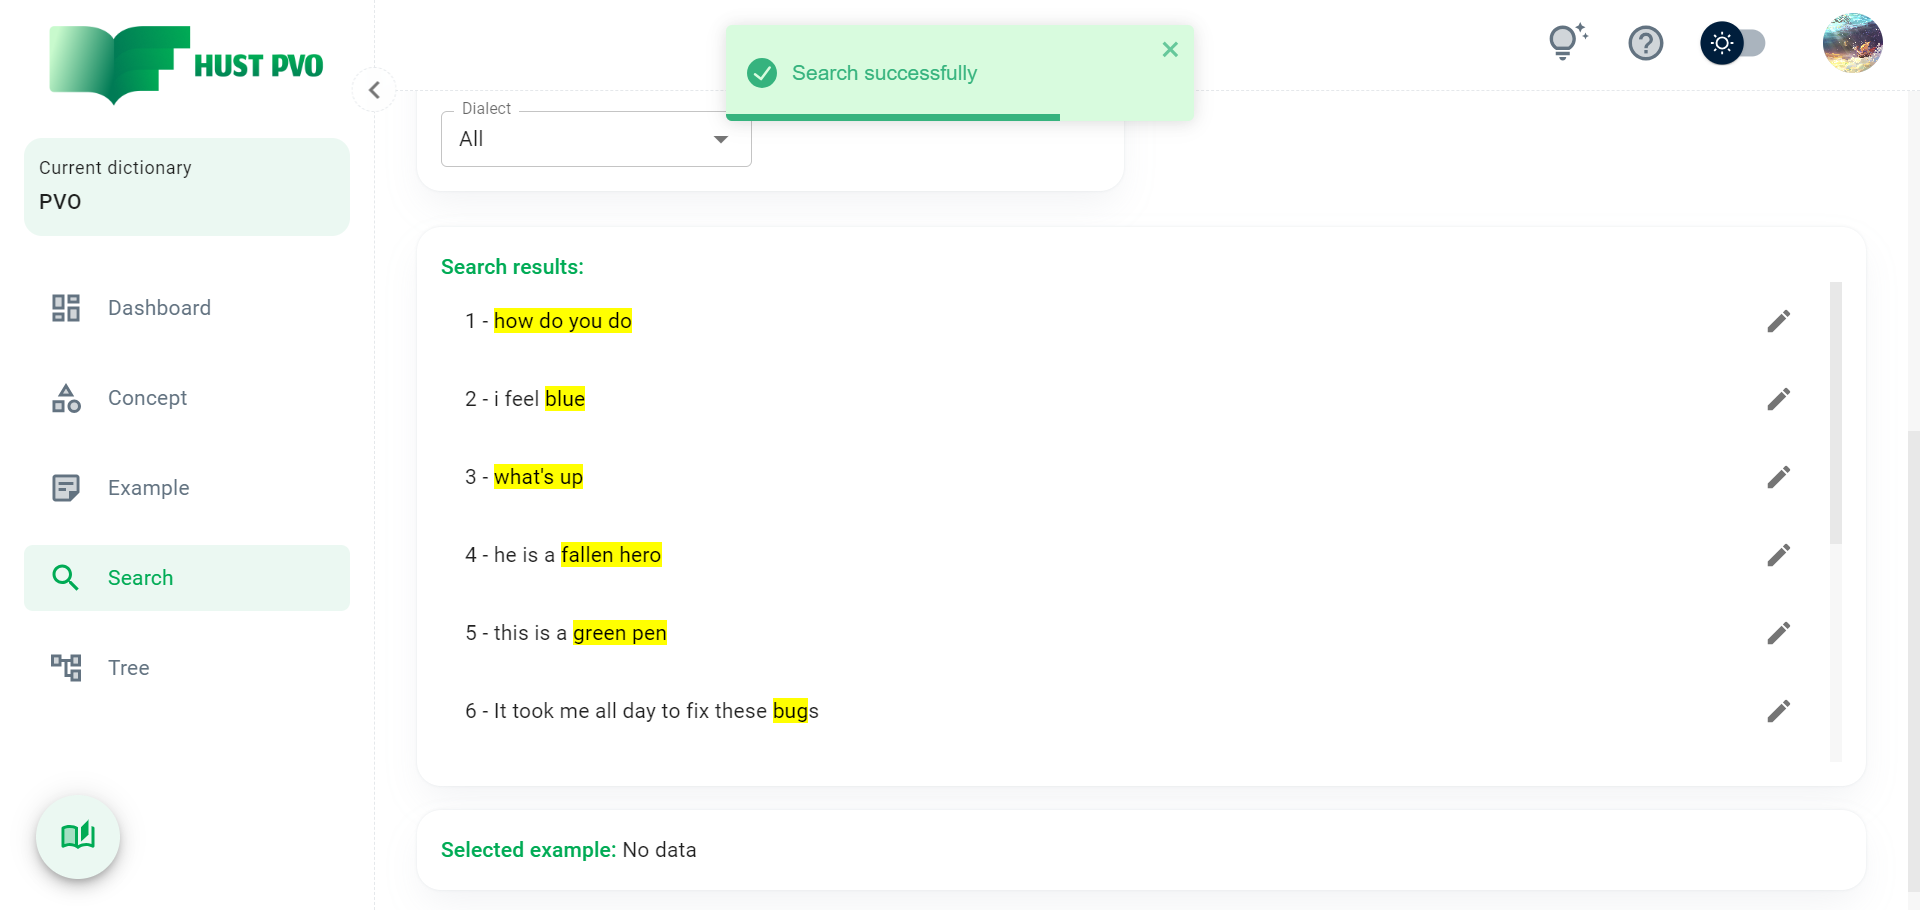
Task: Open the help question mark icon
Action: point(1645,43)
